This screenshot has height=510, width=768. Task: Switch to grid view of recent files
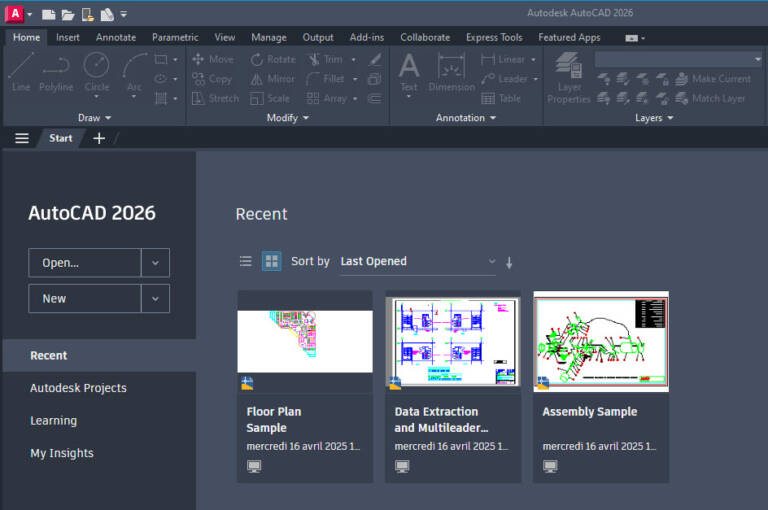(271, 261)
